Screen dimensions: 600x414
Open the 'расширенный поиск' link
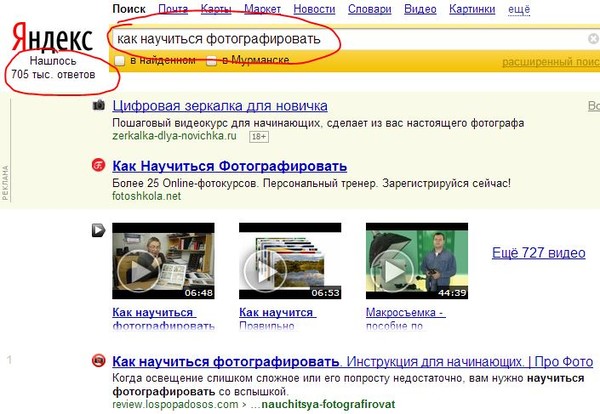pyautogui.click(x=551, y=62)
